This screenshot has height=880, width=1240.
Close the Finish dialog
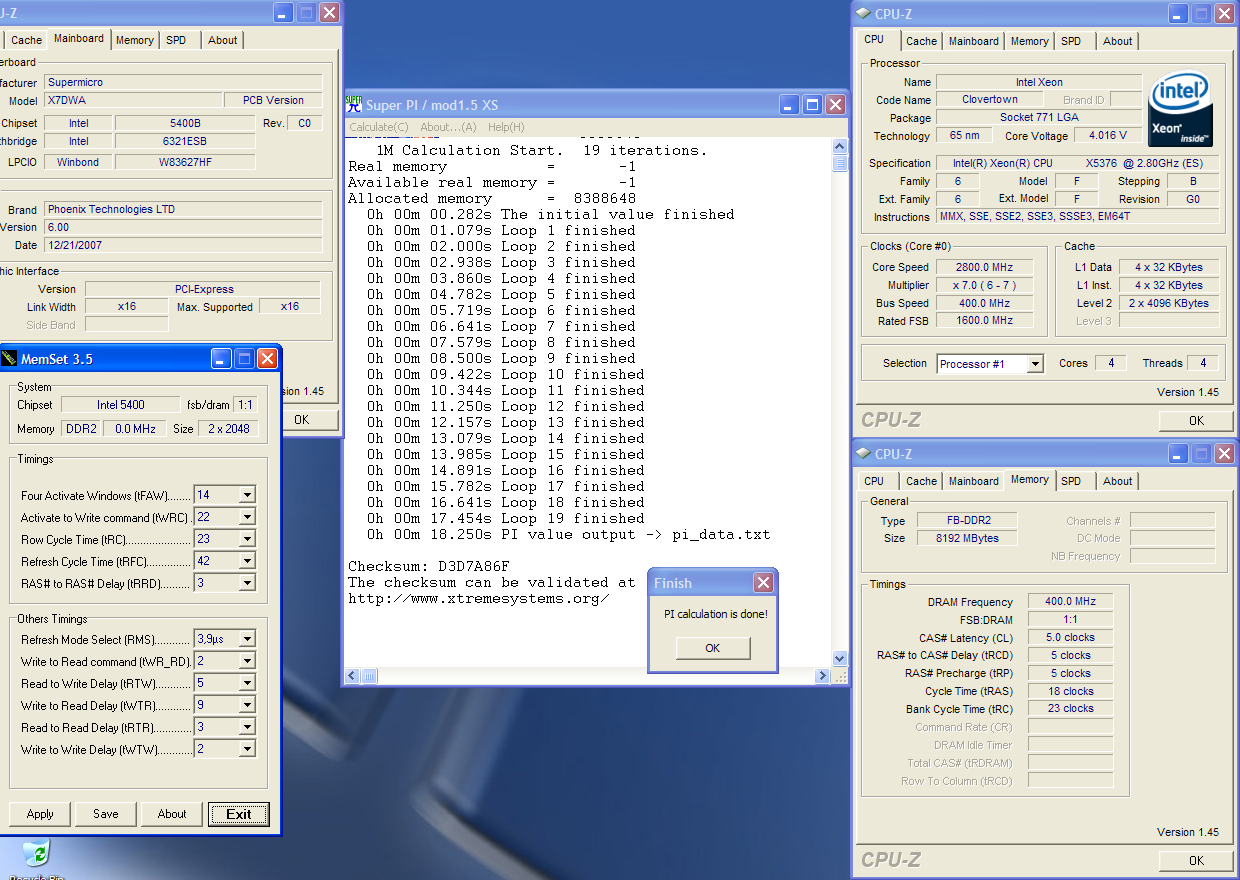(x=763, y=582)
